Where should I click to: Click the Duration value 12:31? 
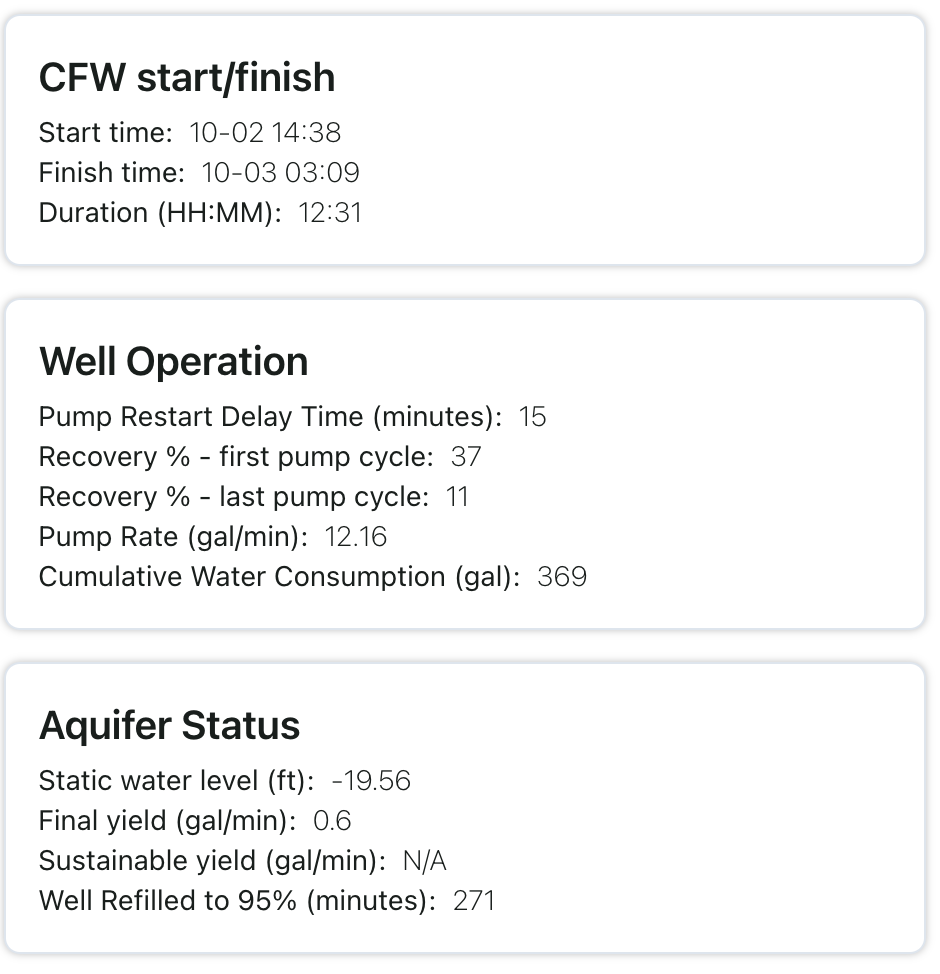pyautogui.click(x=330, y=212)
